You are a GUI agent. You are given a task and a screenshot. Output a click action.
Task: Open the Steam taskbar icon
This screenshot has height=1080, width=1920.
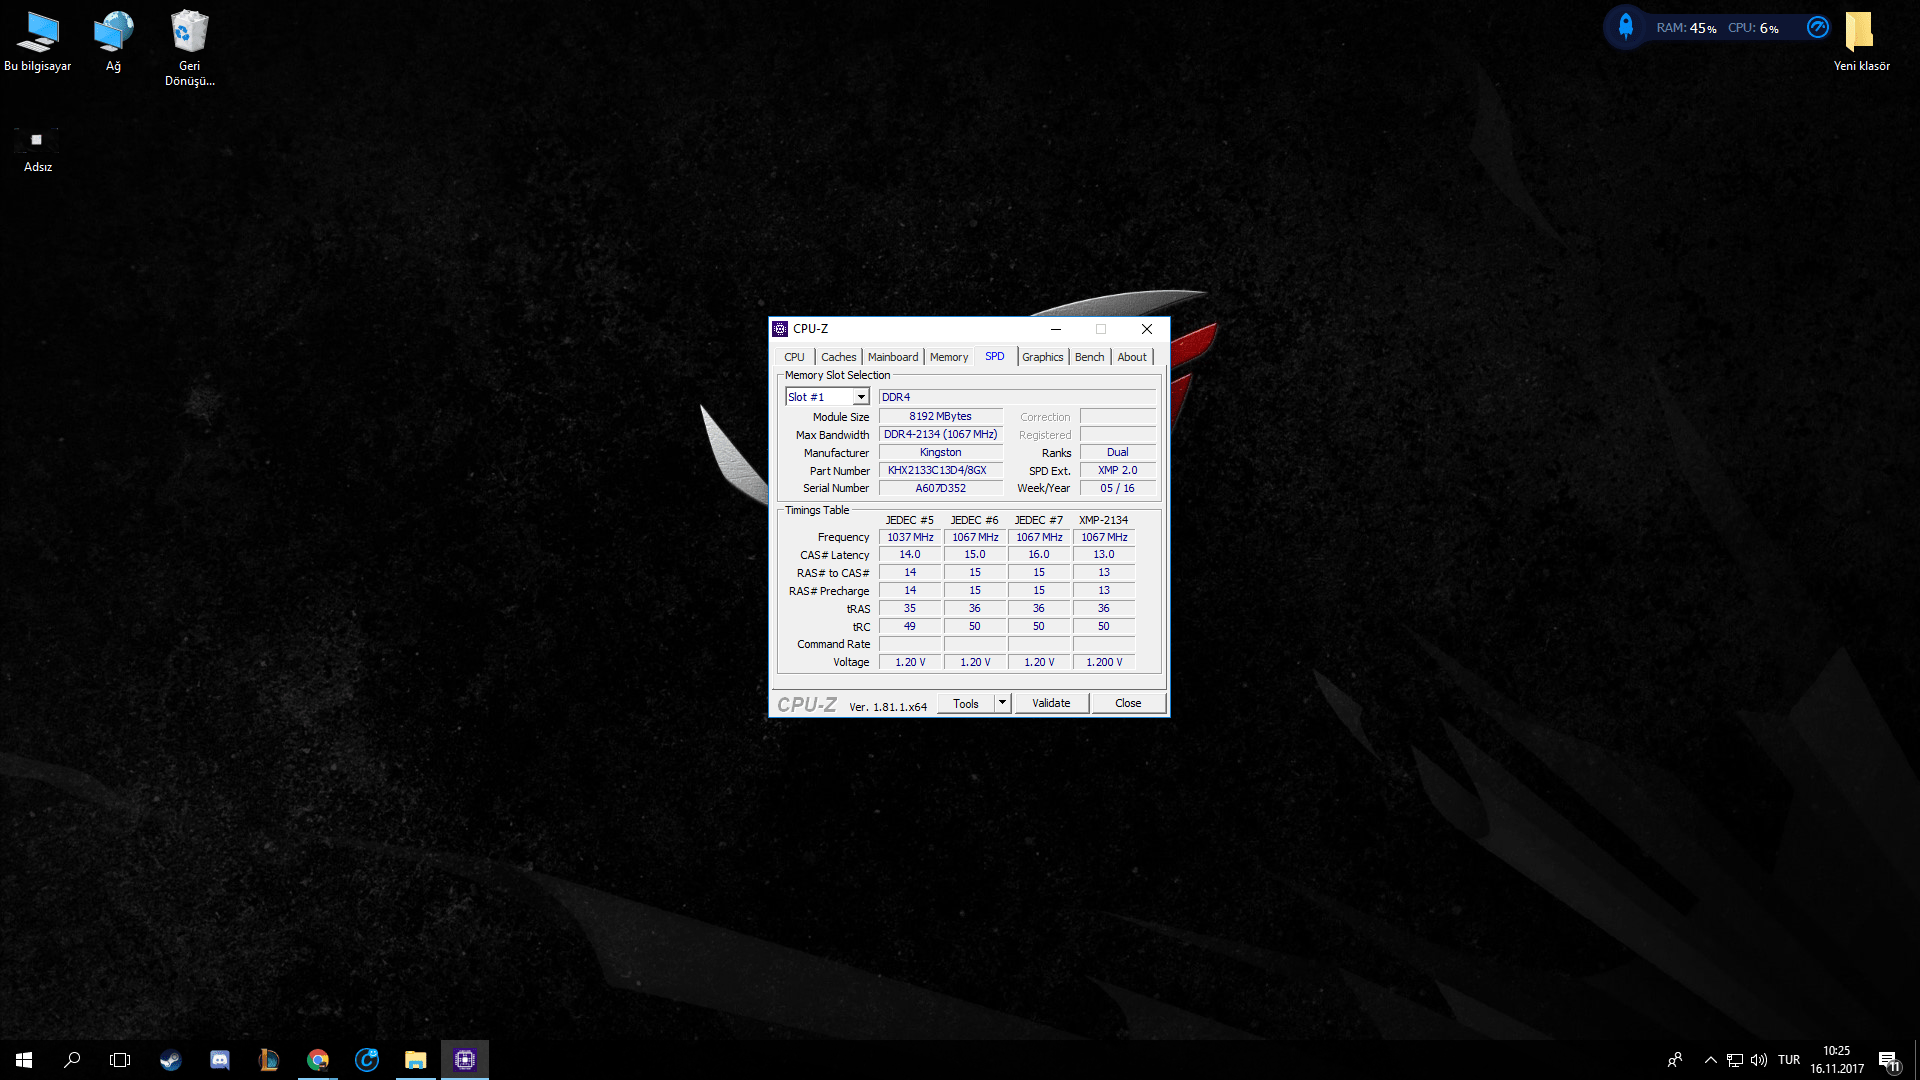(170, 1060)
